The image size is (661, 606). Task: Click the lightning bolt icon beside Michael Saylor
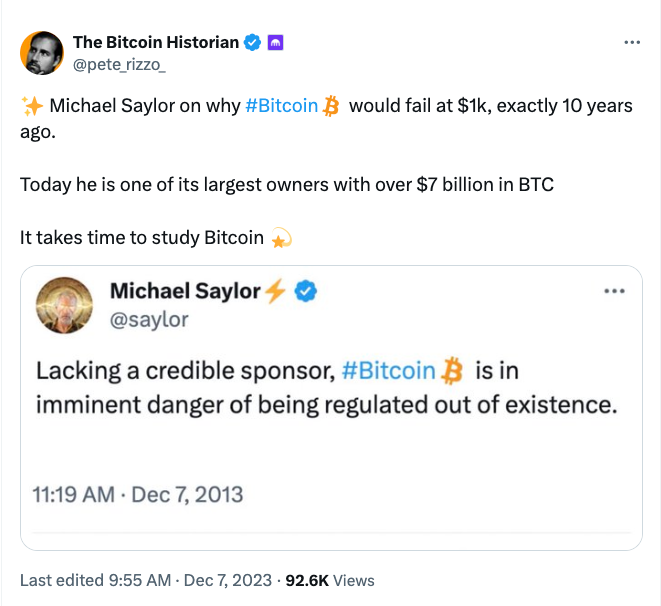(x=275, y=292)
